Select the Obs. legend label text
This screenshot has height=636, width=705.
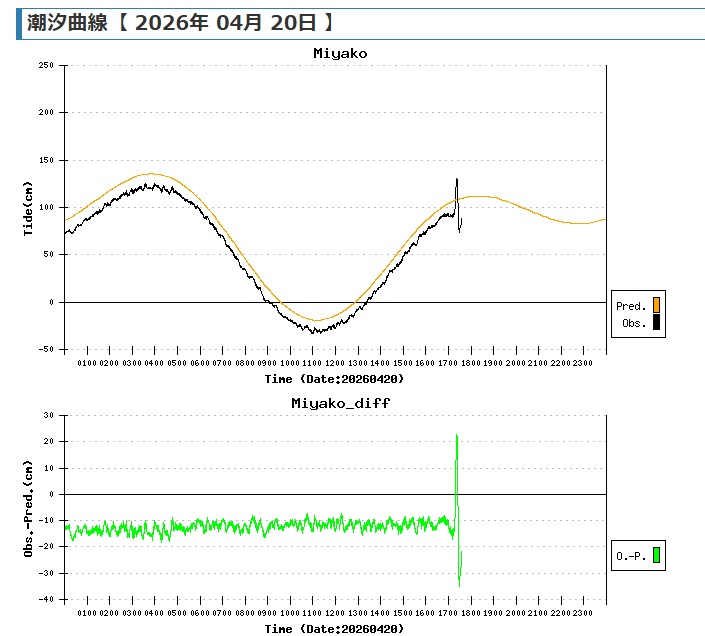tap(633, 323)
